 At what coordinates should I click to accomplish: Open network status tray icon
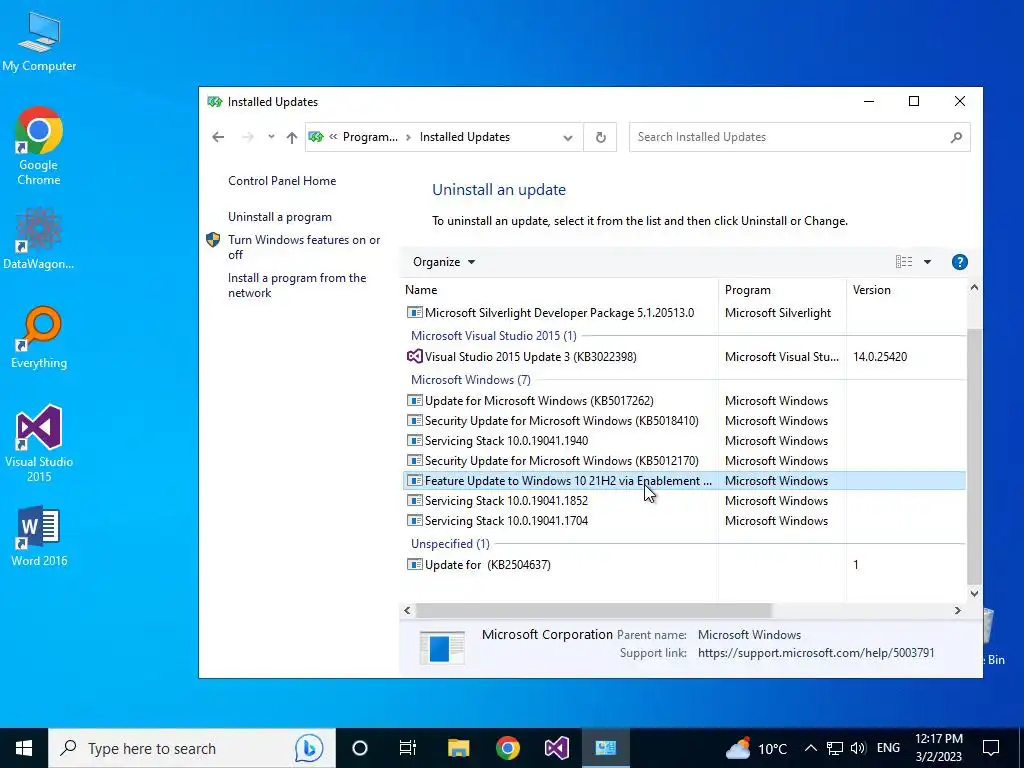[835, 748]
